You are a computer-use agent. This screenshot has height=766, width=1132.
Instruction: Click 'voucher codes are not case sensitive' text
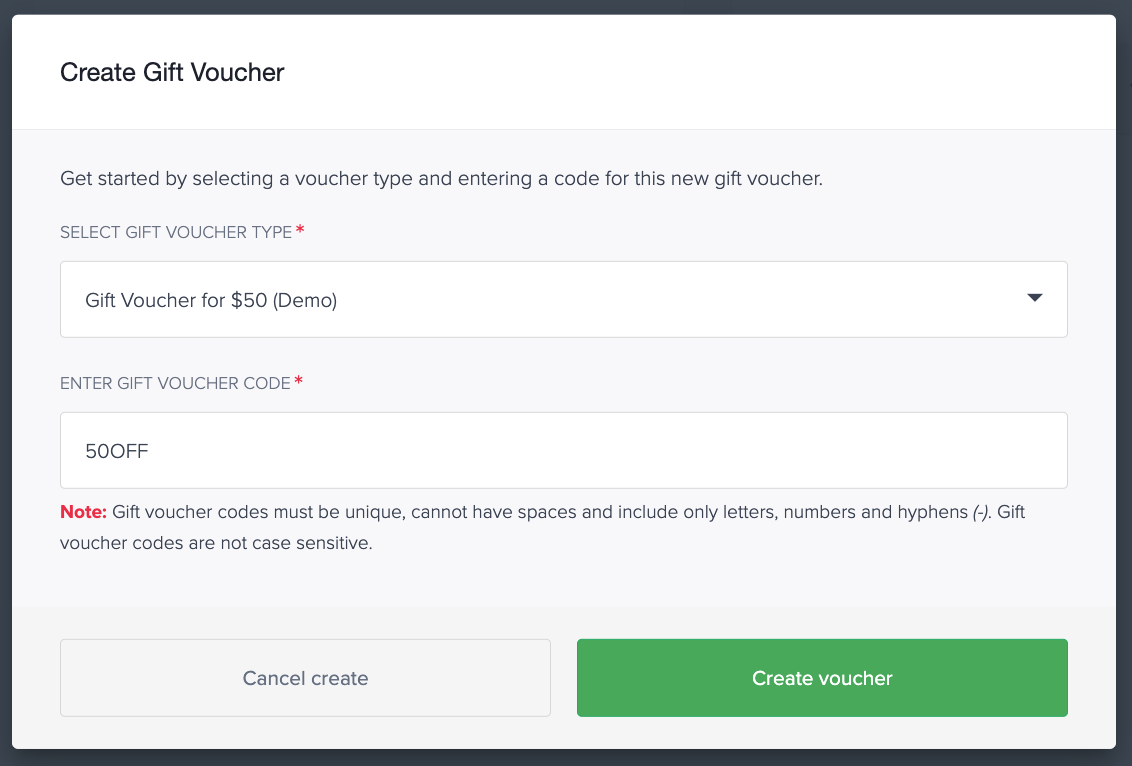pos(216,543)
